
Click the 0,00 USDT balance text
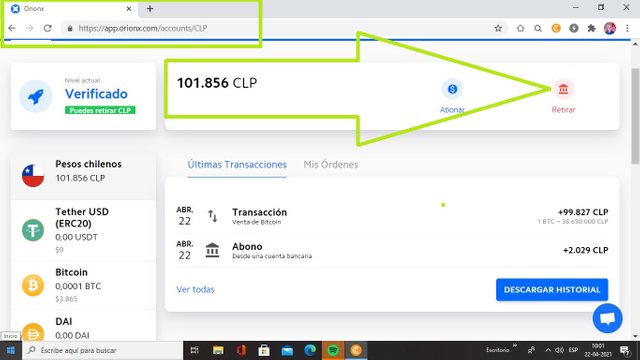[x=76, y=237]
